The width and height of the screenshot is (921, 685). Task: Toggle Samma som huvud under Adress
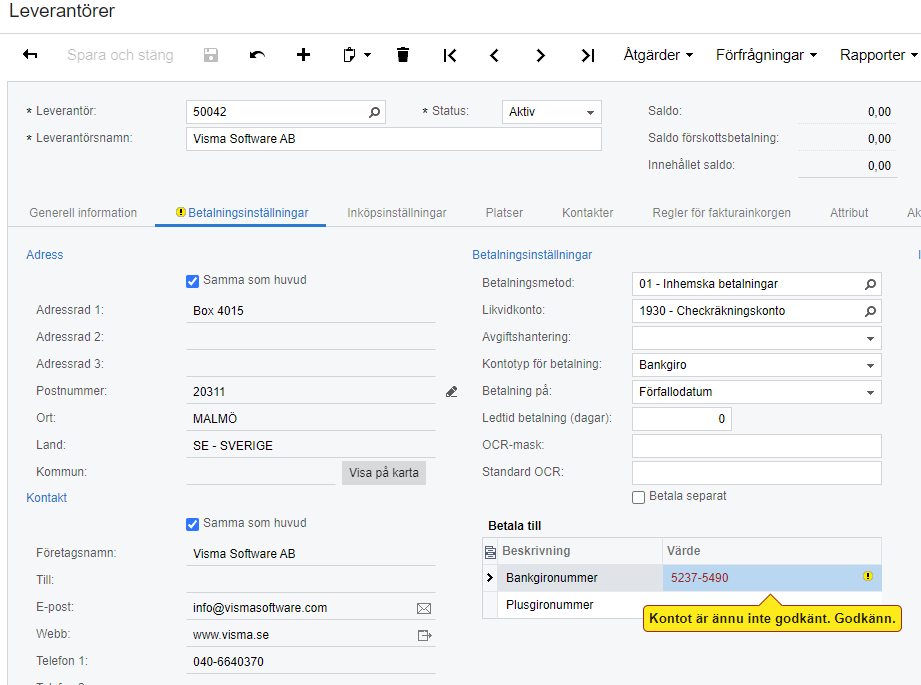(x=193, y=281)
